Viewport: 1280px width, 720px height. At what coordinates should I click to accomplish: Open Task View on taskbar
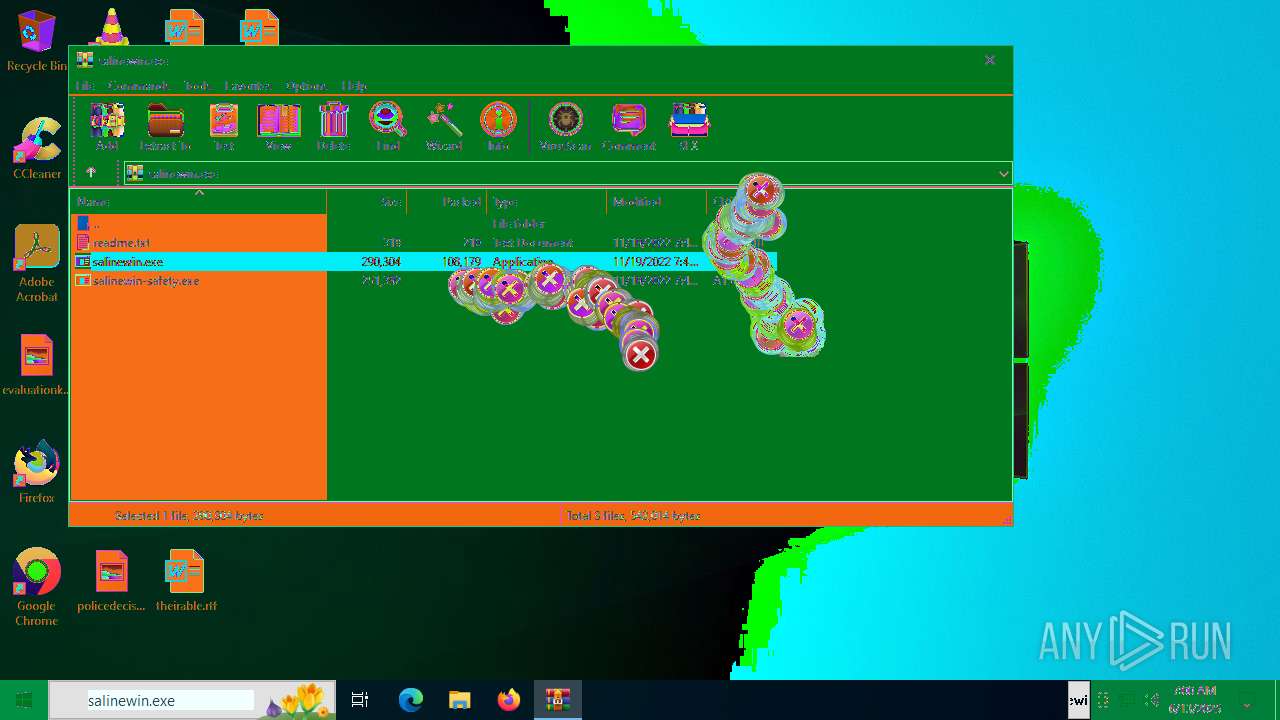pos(360,700)
